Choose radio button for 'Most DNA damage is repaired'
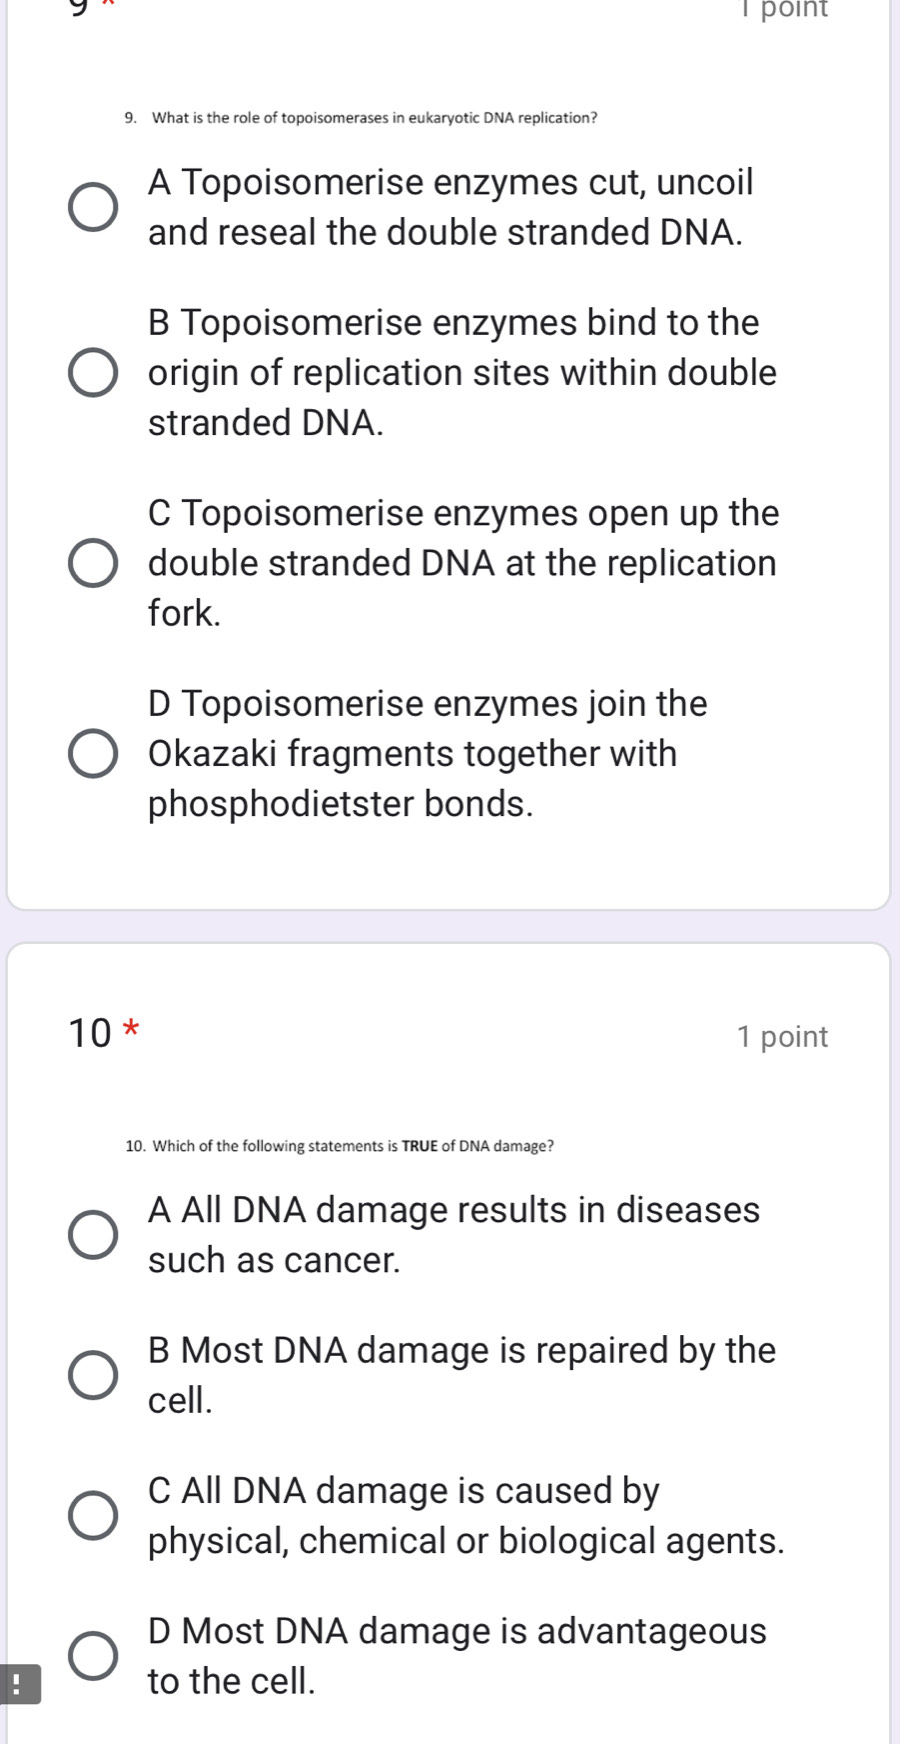The height and width of the screenshot is (1744, 900). [93, 1375]
